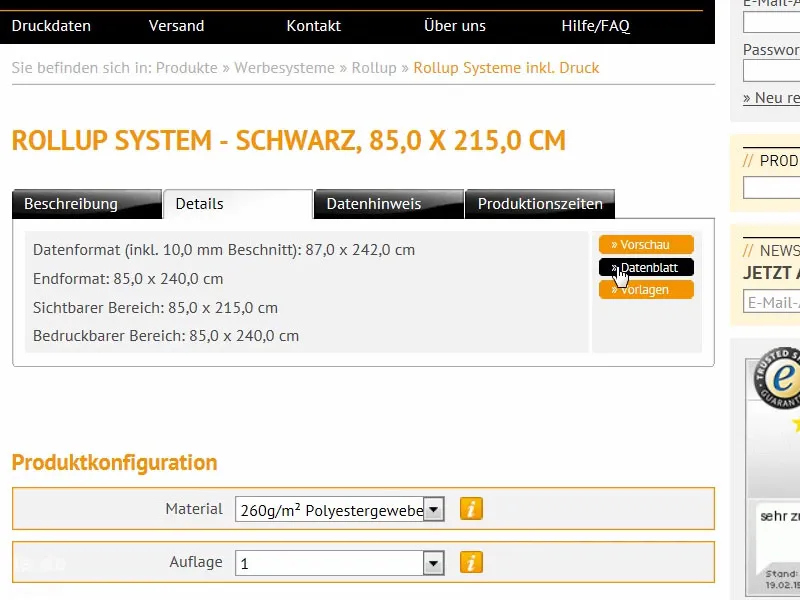This screenshot has height=600, width=800.
Task: Click the Datenblatt button
Action: coord(646,267)
